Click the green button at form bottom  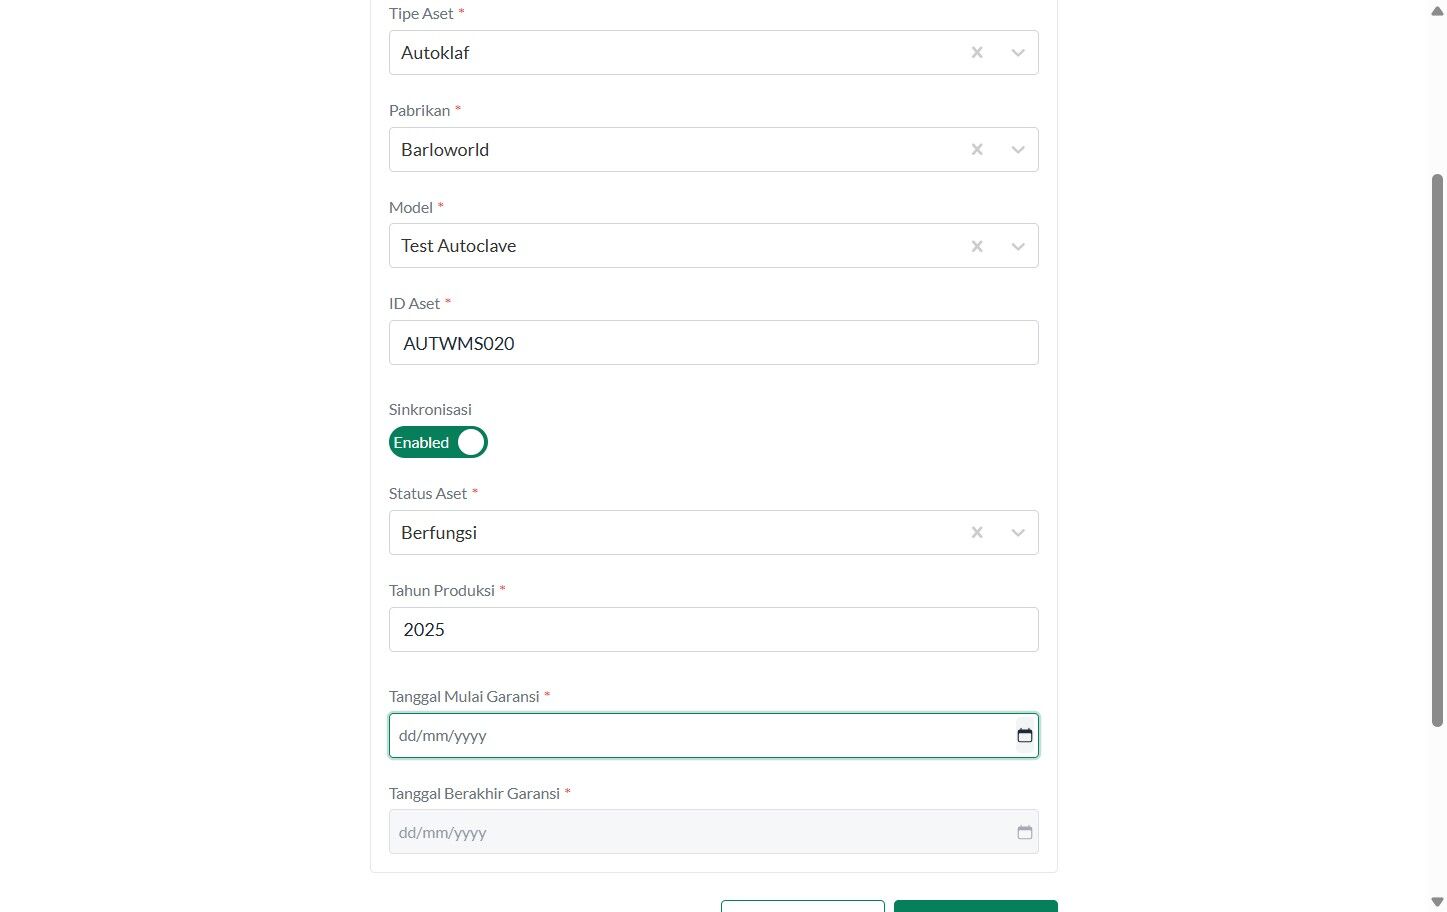click(976, 906)
